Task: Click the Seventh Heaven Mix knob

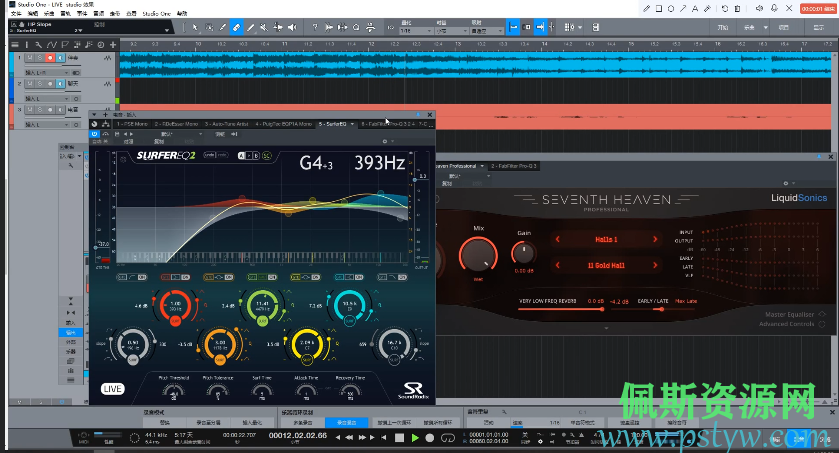Action: pyautogui.click(x=476, y=252)
